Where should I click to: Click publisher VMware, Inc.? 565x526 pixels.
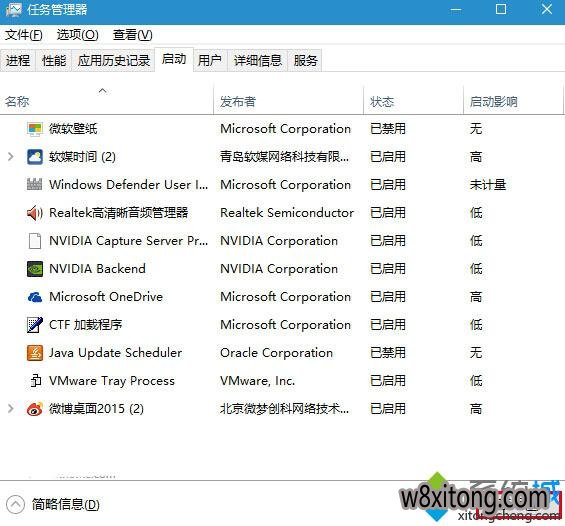pos(258,381)
